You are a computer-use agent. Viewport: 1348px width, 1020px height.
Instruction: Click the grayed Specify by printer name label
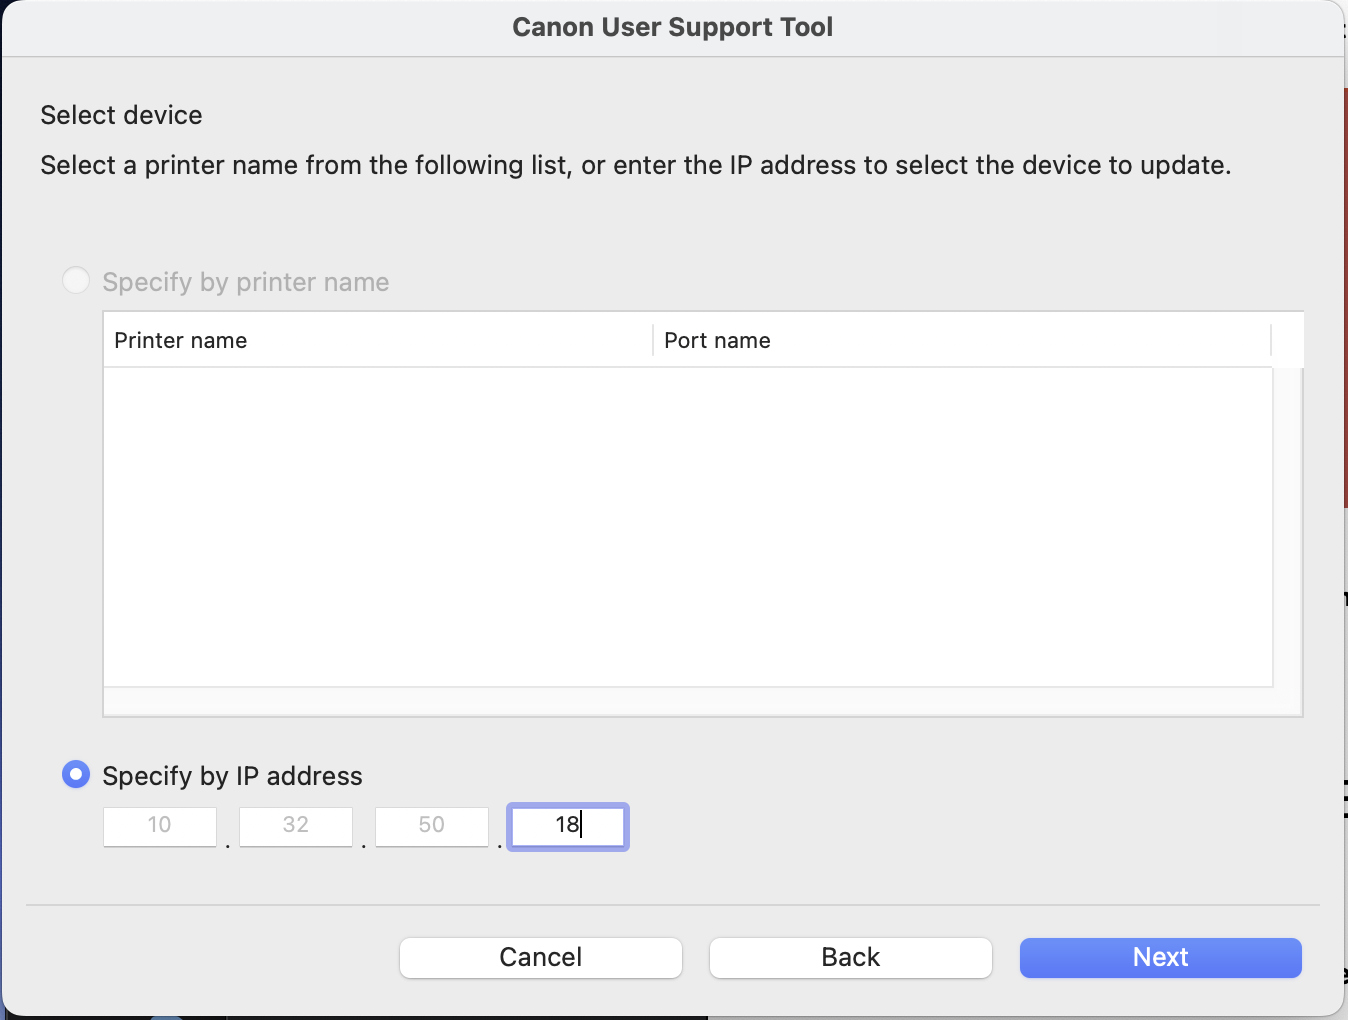(x=245, y=282)
